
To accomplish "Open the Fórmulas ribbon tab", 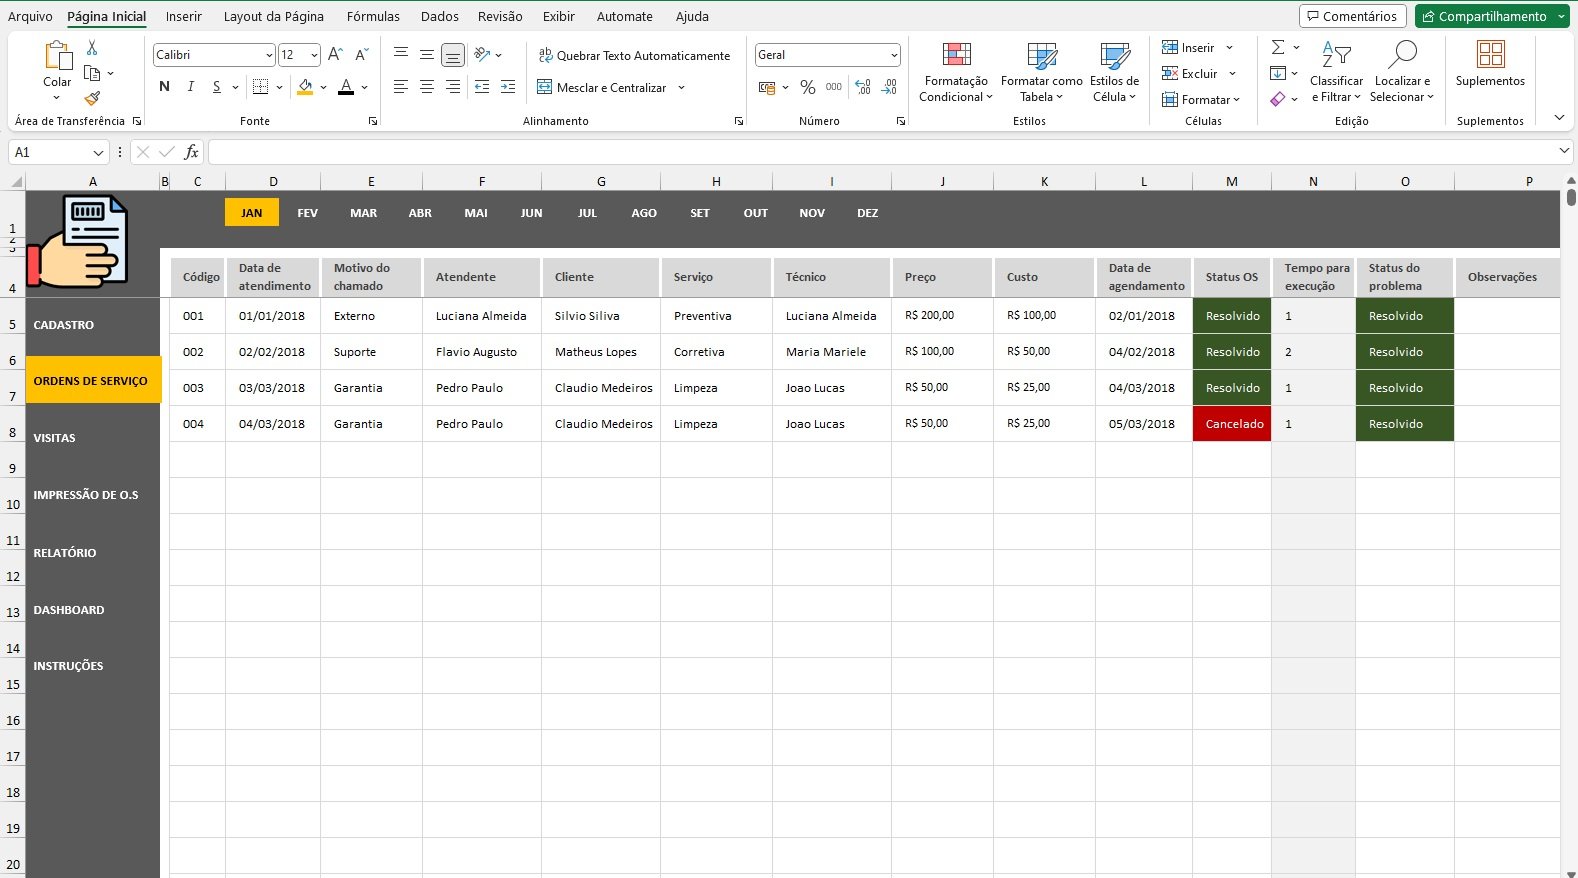I will (373, 16).
